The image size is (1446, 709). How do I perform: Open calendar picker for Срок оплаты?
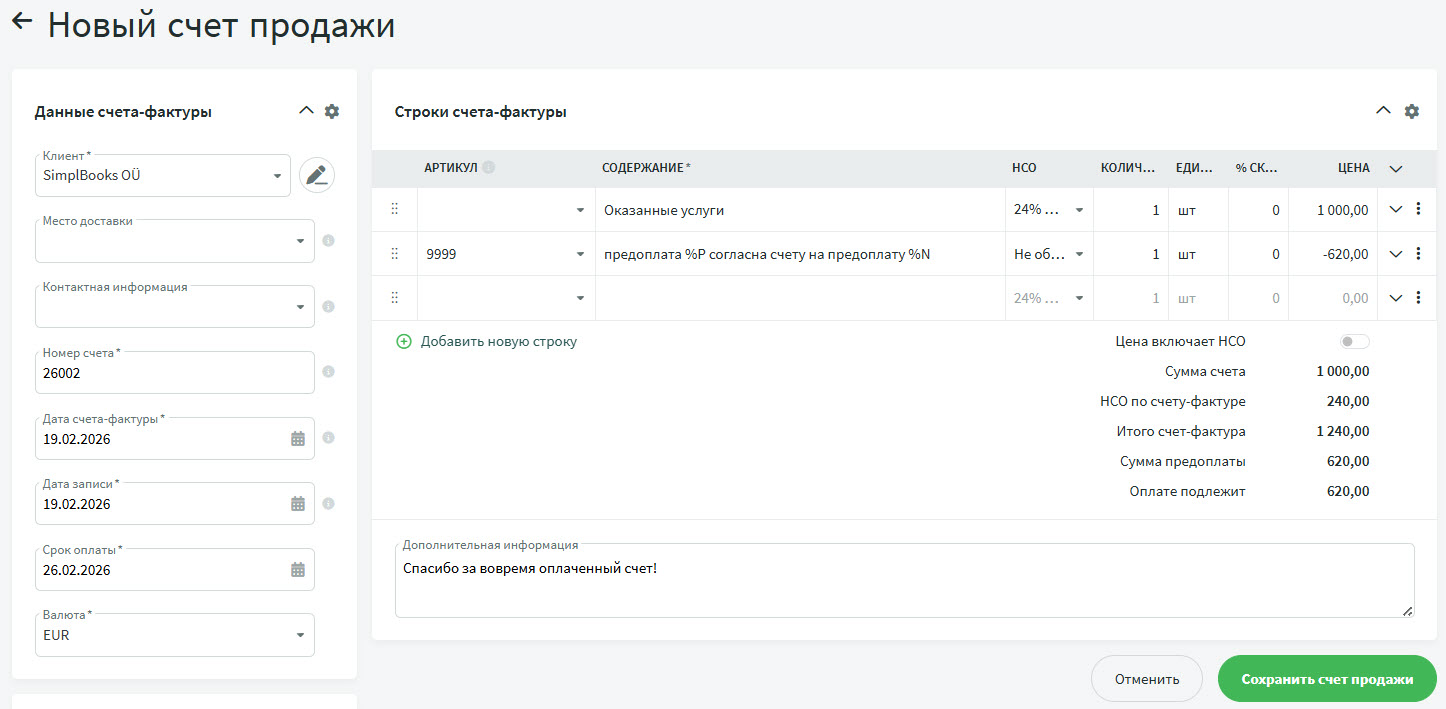(298, 569)
